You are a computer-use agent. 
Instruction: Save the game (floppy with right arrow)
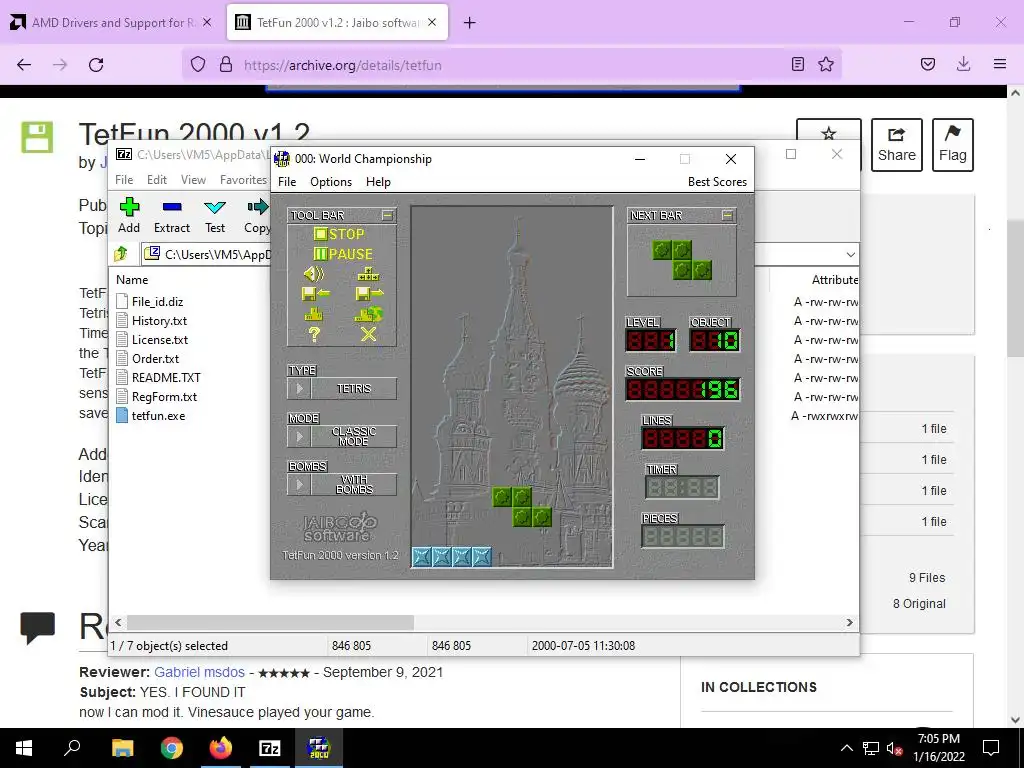point(370,294)
